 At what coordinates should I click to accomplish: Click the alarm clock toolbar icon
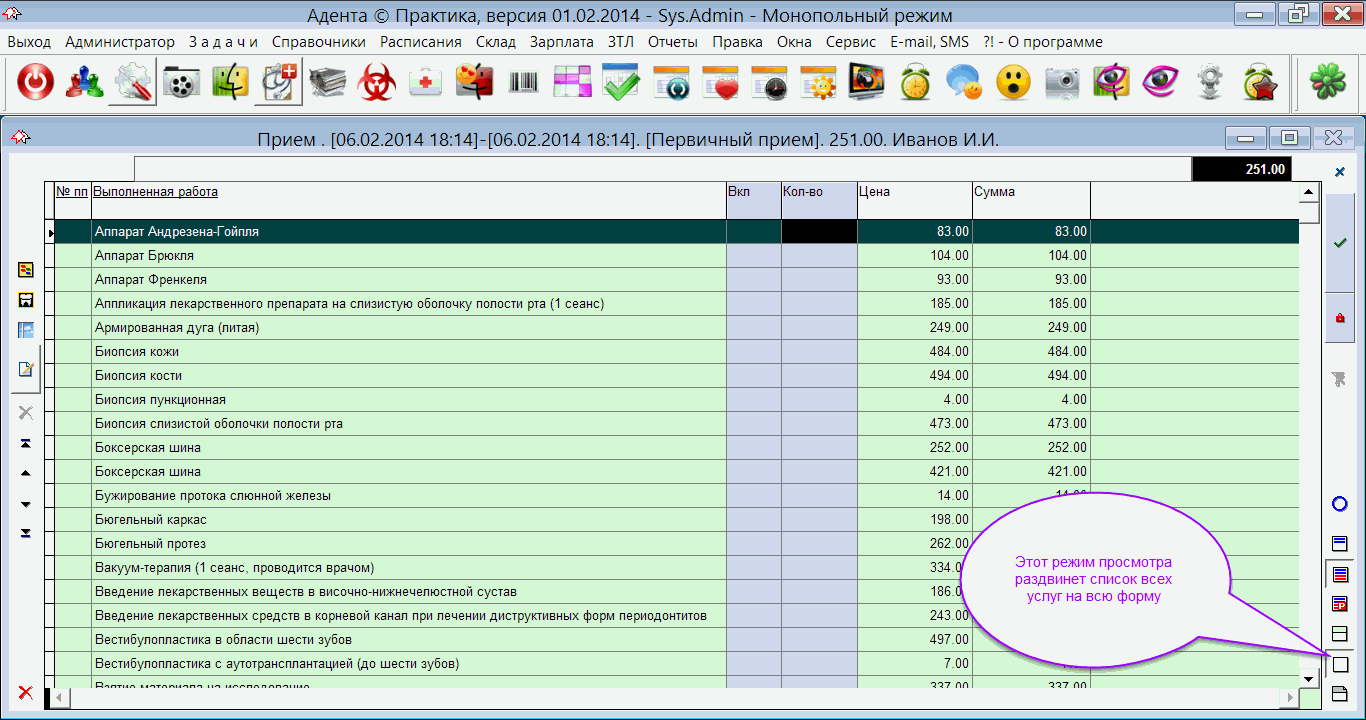pyautogui.click(x=915, y=83)
